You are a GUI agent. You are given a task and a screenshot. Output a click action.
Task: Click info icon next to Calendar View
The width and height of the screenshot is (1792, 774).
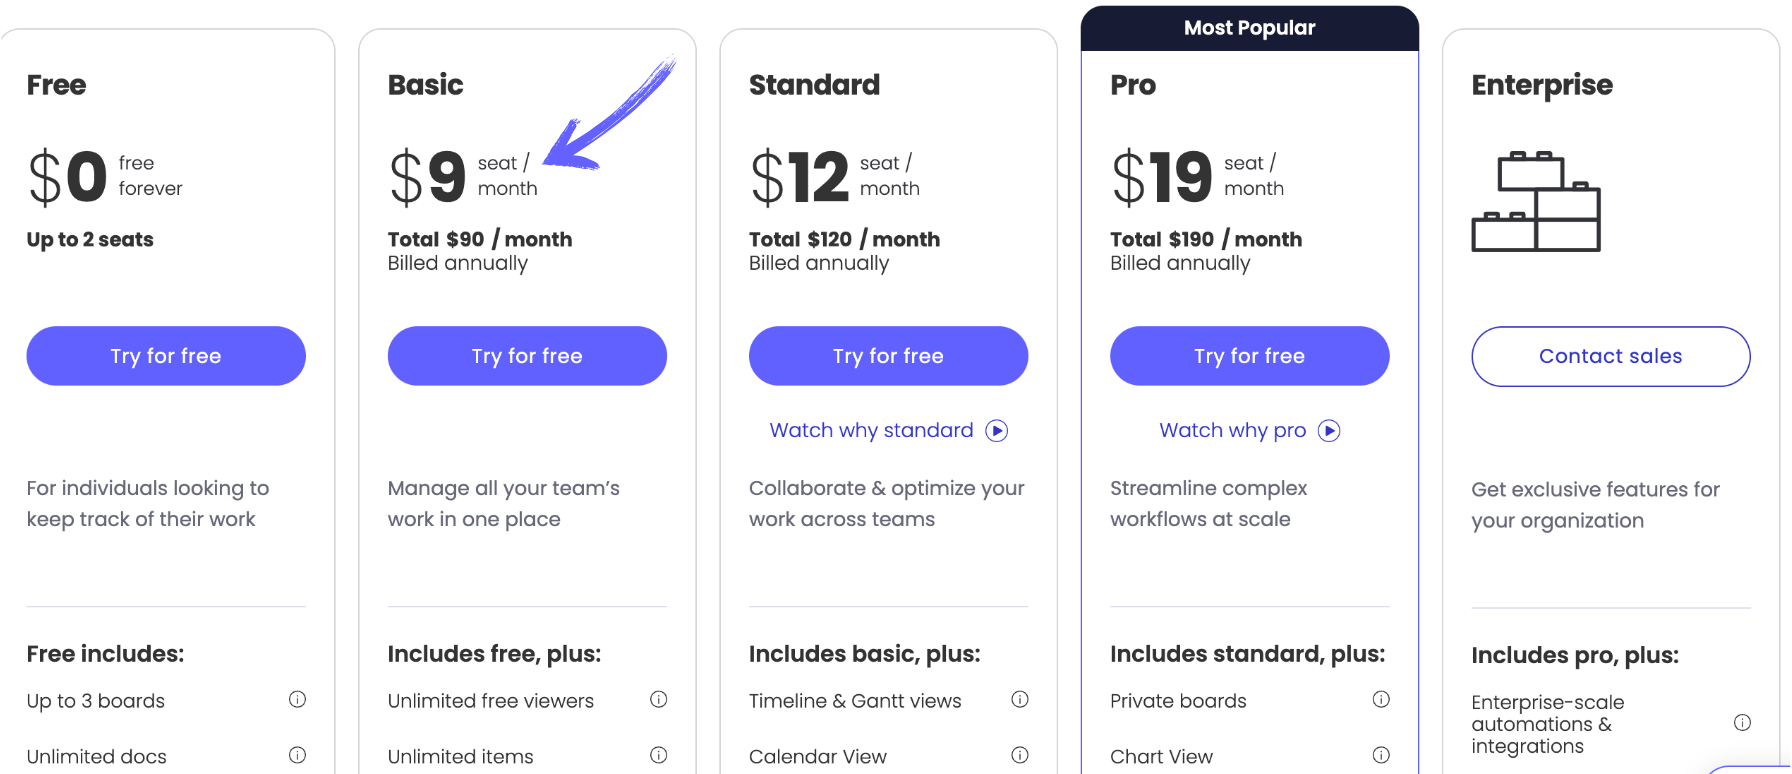click(x=1019, y=755)
